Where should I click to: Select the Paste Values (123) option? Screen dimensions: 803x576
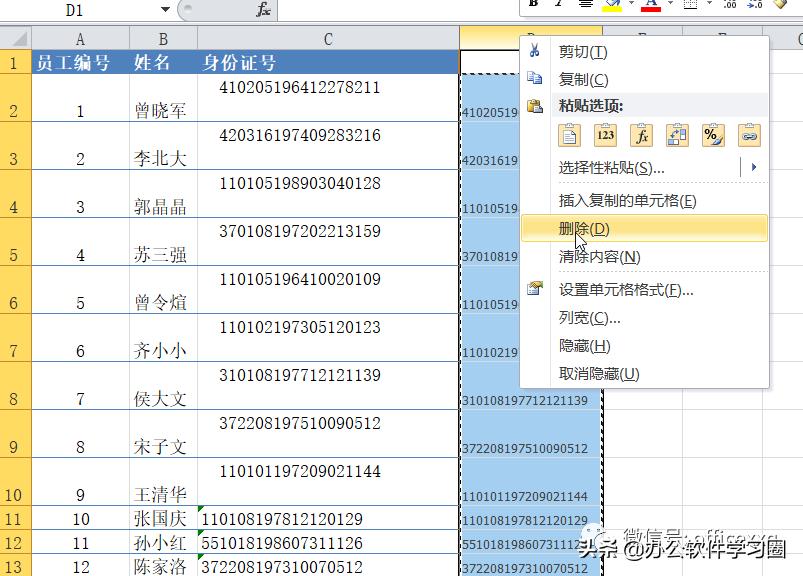point(606,135)
